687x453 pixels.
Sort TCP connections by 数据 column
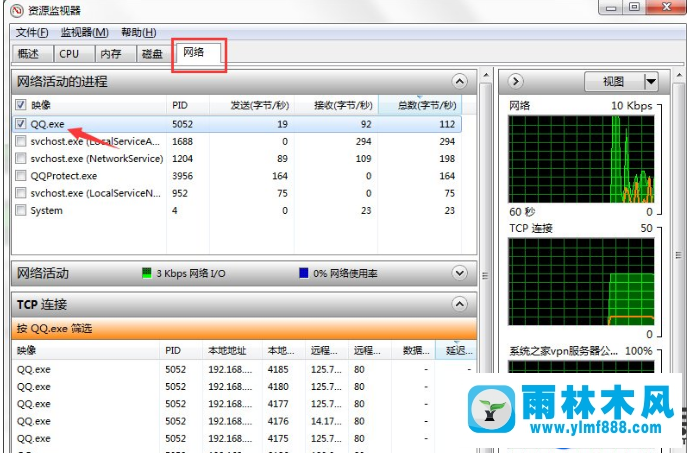(413, 350)
